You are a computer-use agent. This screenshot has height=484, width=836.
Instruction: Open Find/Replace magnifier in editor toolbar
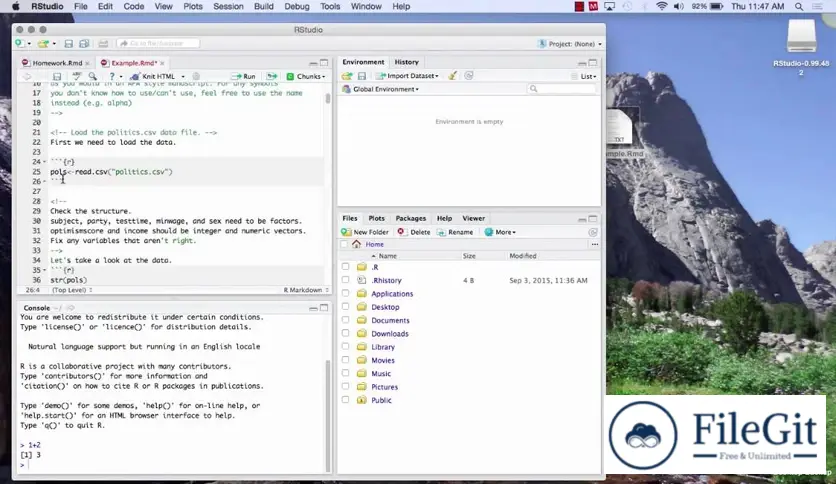click(x=93, y=76)
